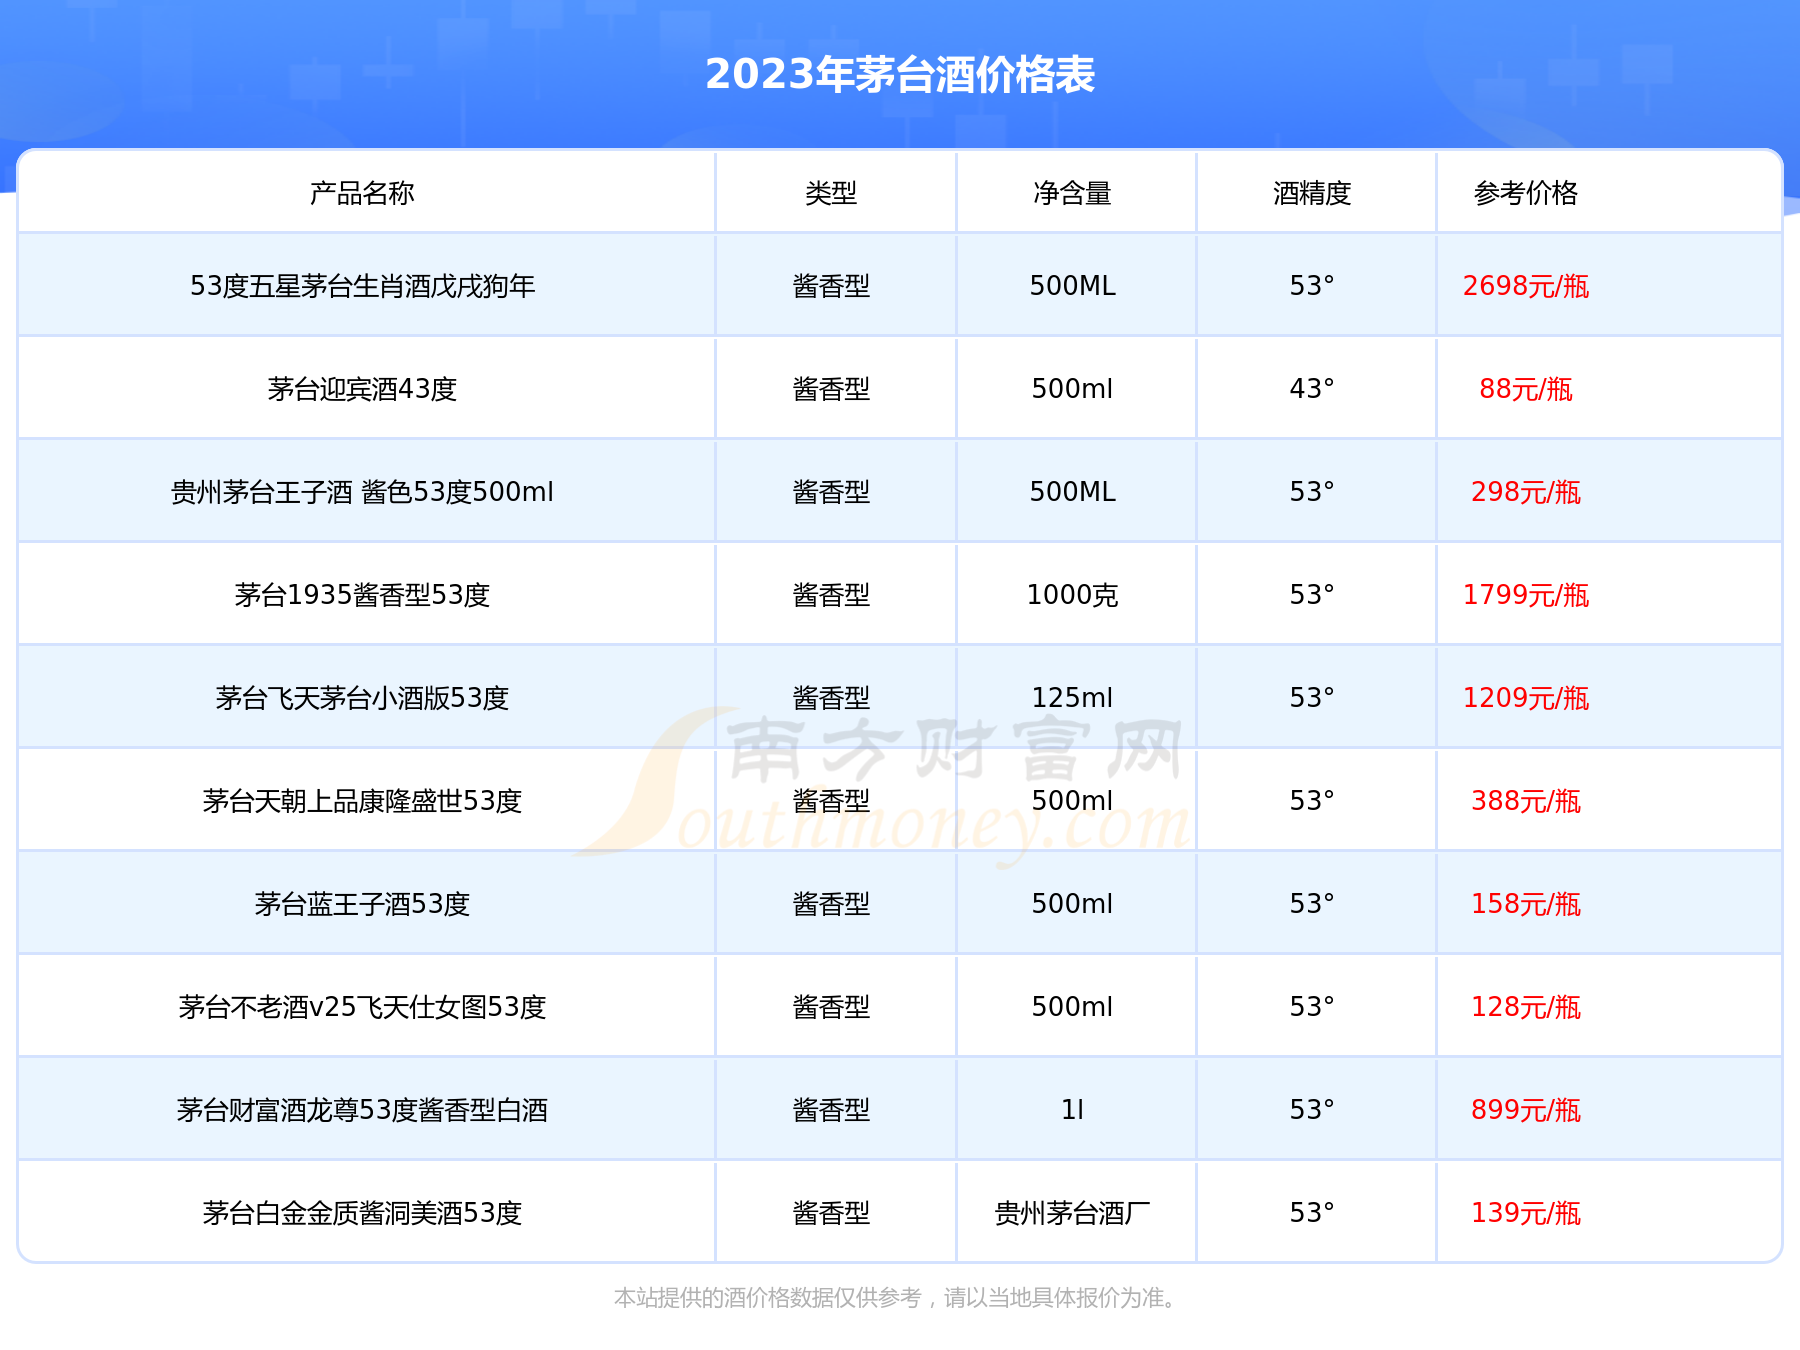Click product 茅台迎宾酒43度
The width and height of the screenshot is (1800, 1350).
click(x=362, y=389)
